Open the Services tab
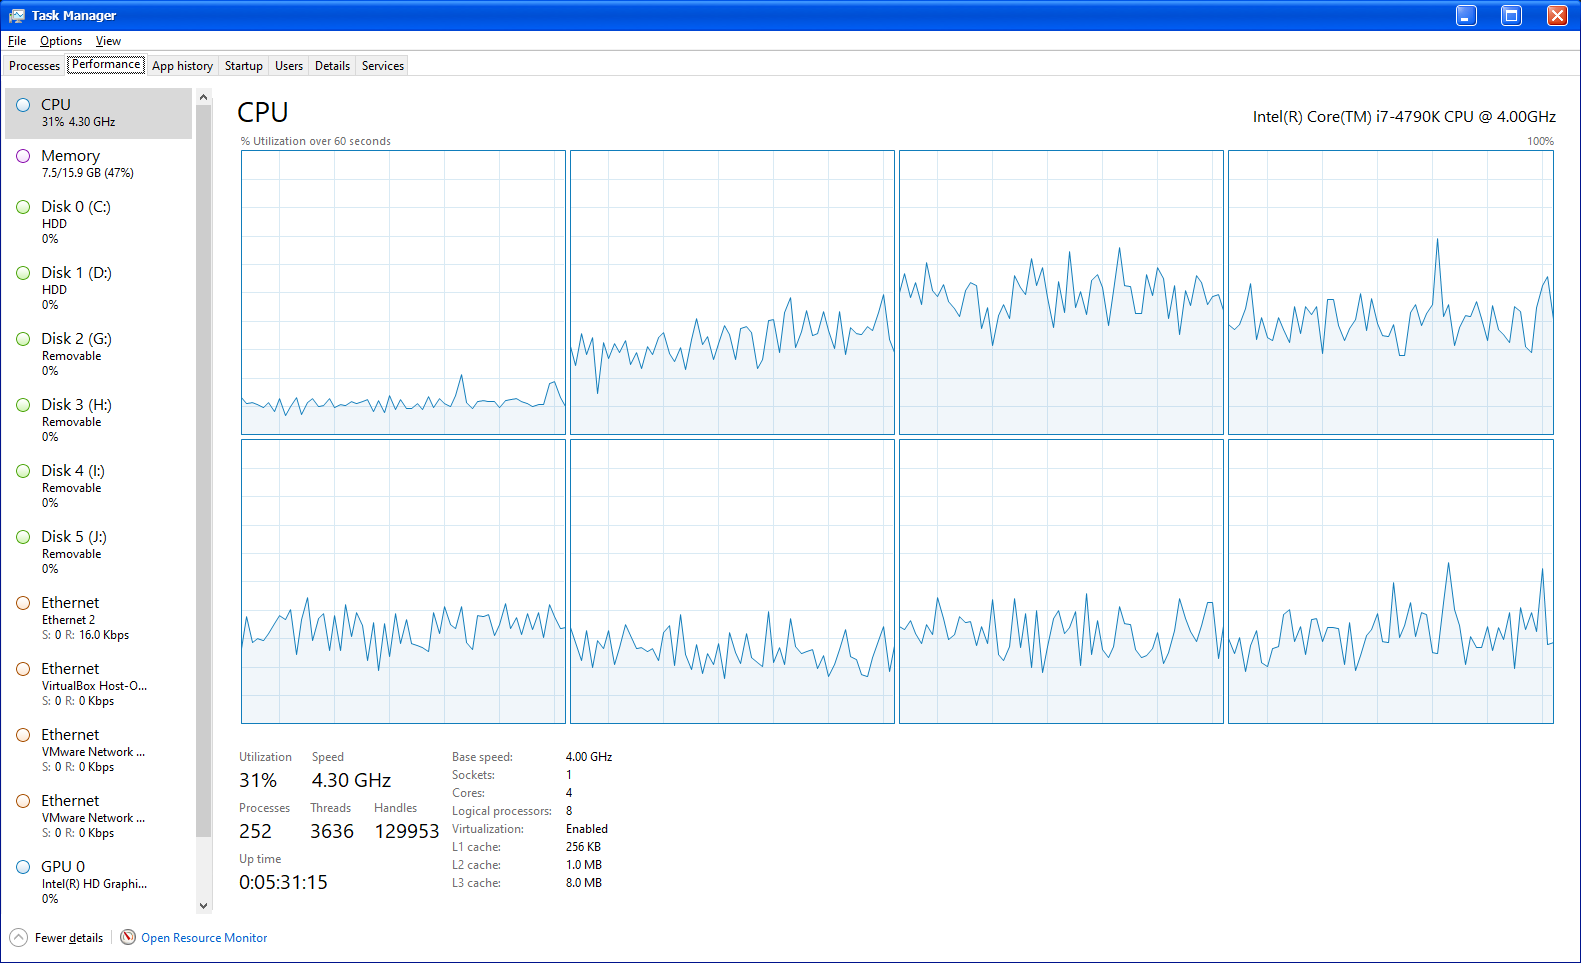Screen dimensions: 1581x963 (x=383, y=66)
